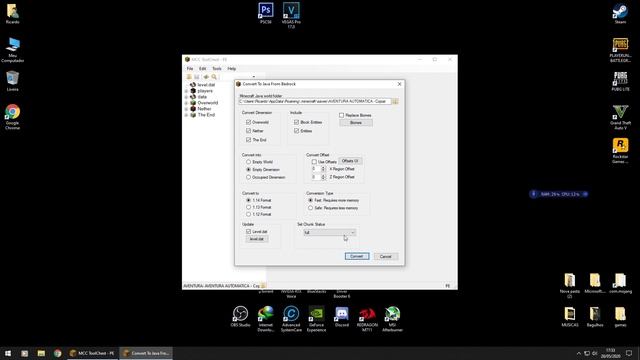The height and width of the screenshot is (360, 640).
Task: Open File Explorer from the taskbar
Action: pyautogui.click(x=41, y=353)
